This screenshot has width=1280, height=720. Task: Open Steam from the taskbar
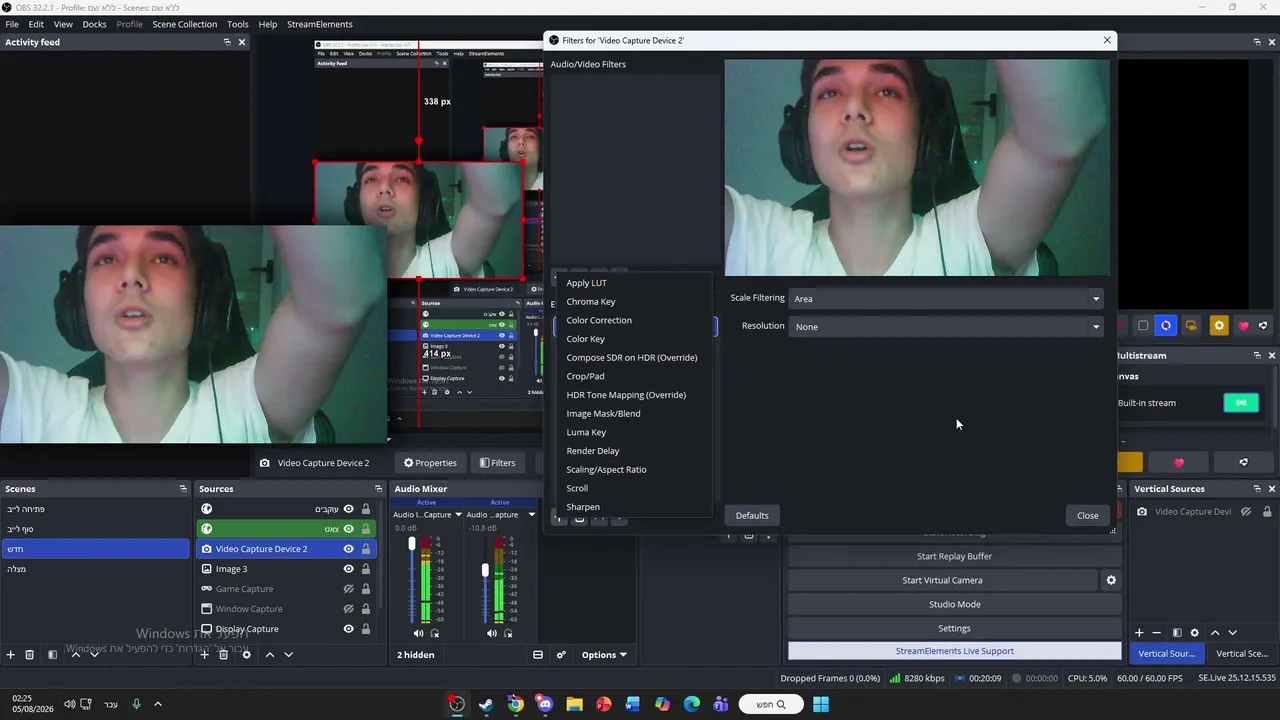[x=486, y=704]
